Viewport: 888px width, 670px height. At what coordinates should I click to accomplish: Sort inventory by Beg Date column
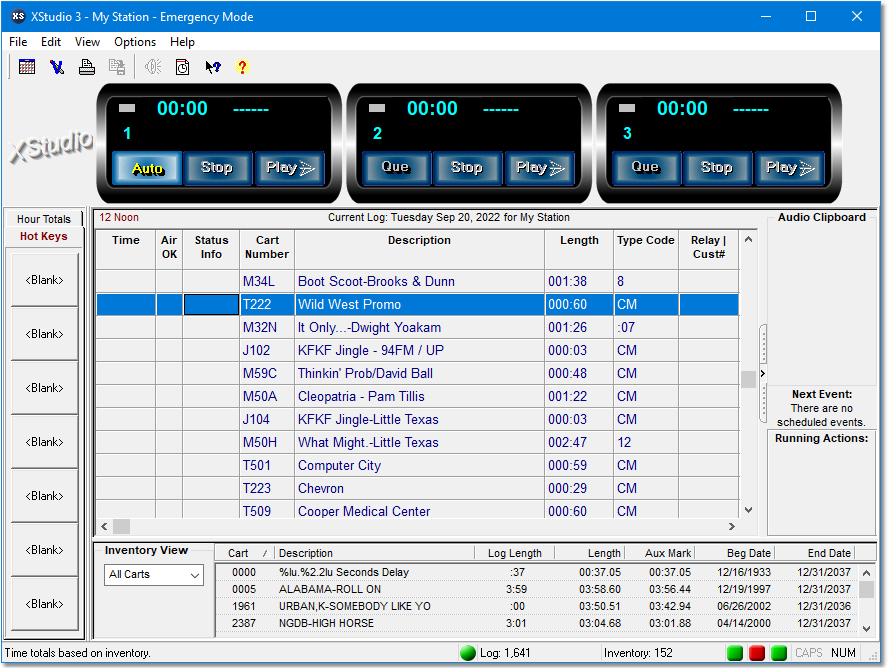[735, 553]
